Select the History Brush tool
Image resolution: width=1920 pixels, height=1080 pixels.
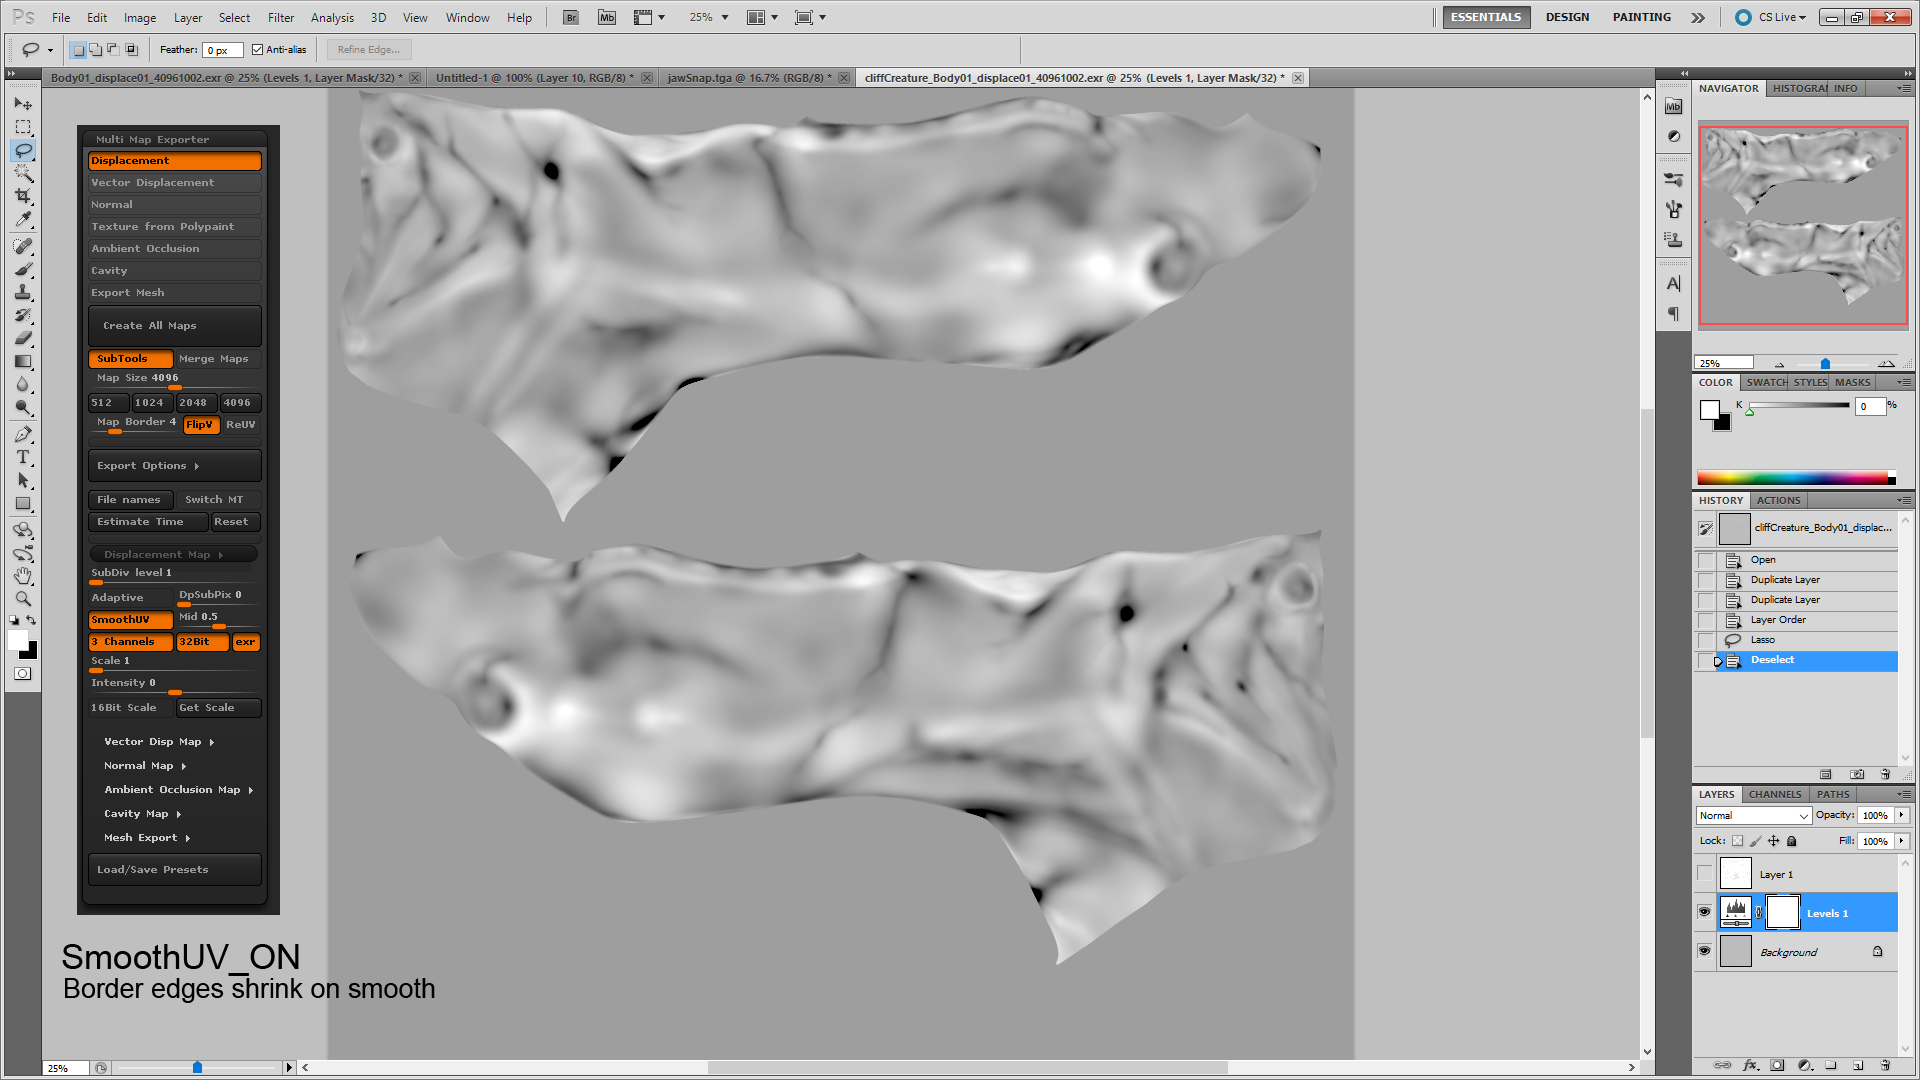point(23,315)
